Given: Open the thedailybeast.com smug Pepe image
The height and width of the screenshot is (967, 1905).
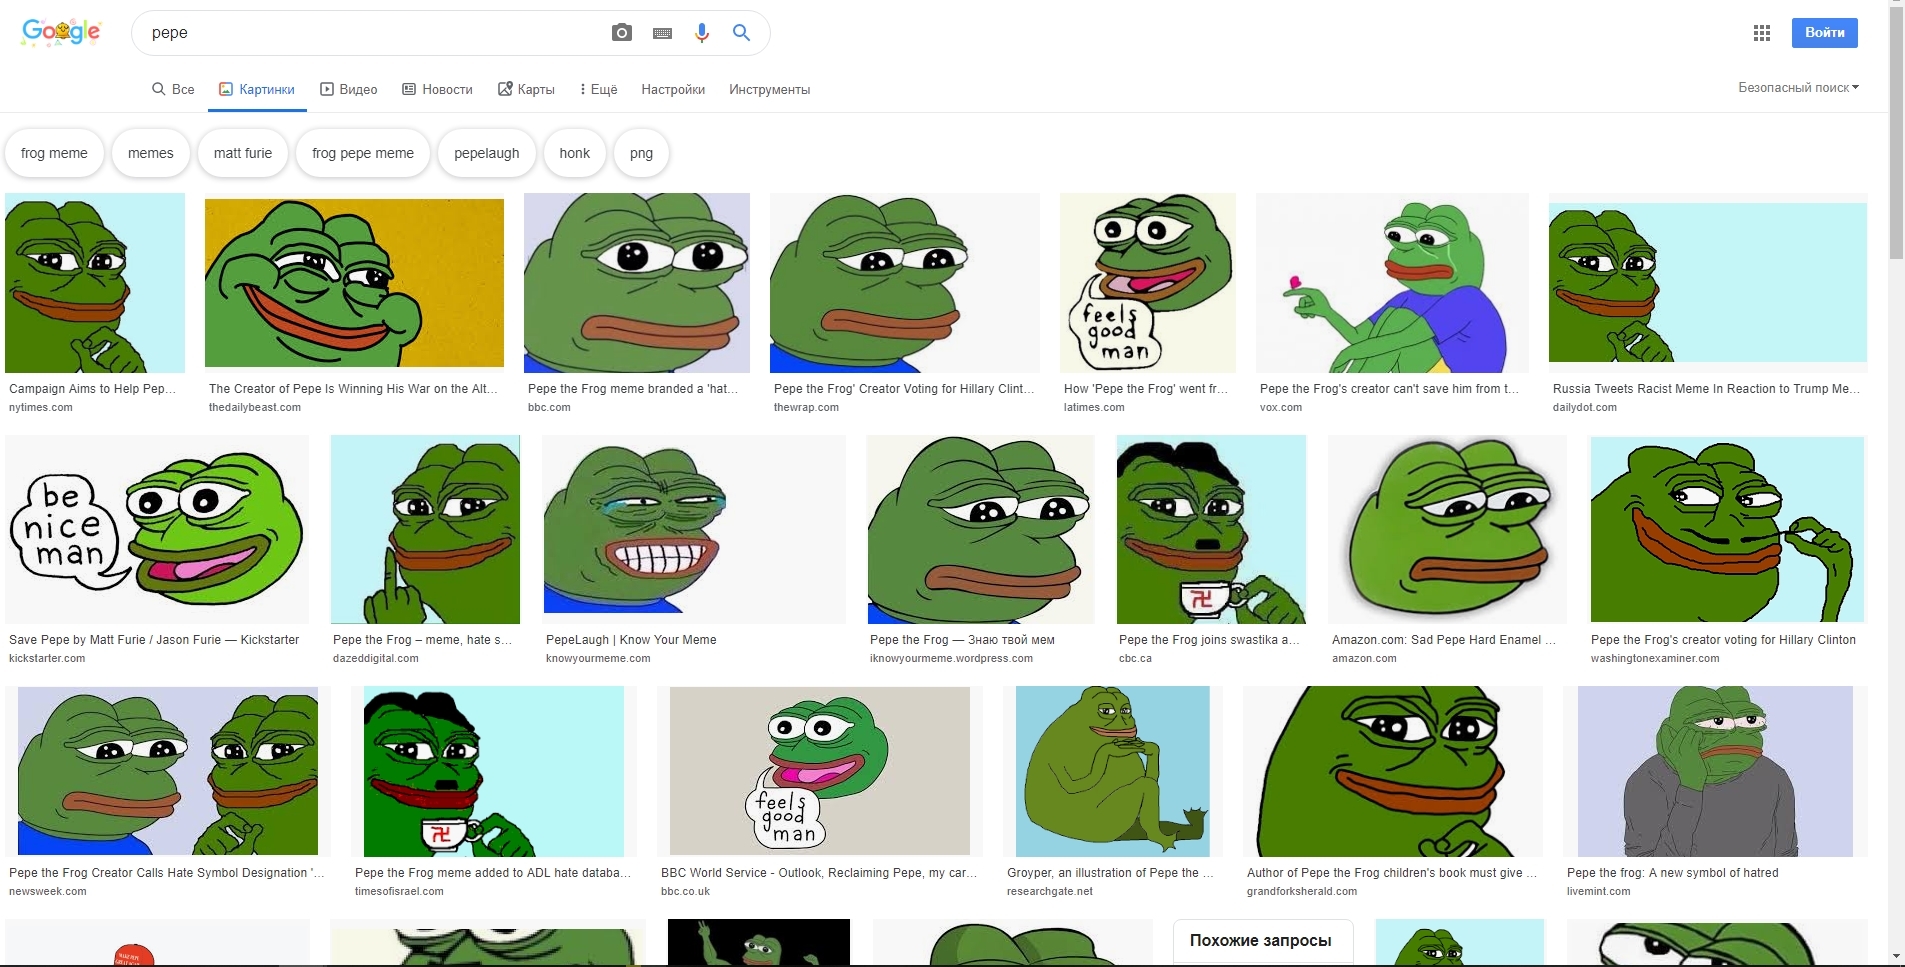Looking at the screenshot, I should [x=354, y=283].
